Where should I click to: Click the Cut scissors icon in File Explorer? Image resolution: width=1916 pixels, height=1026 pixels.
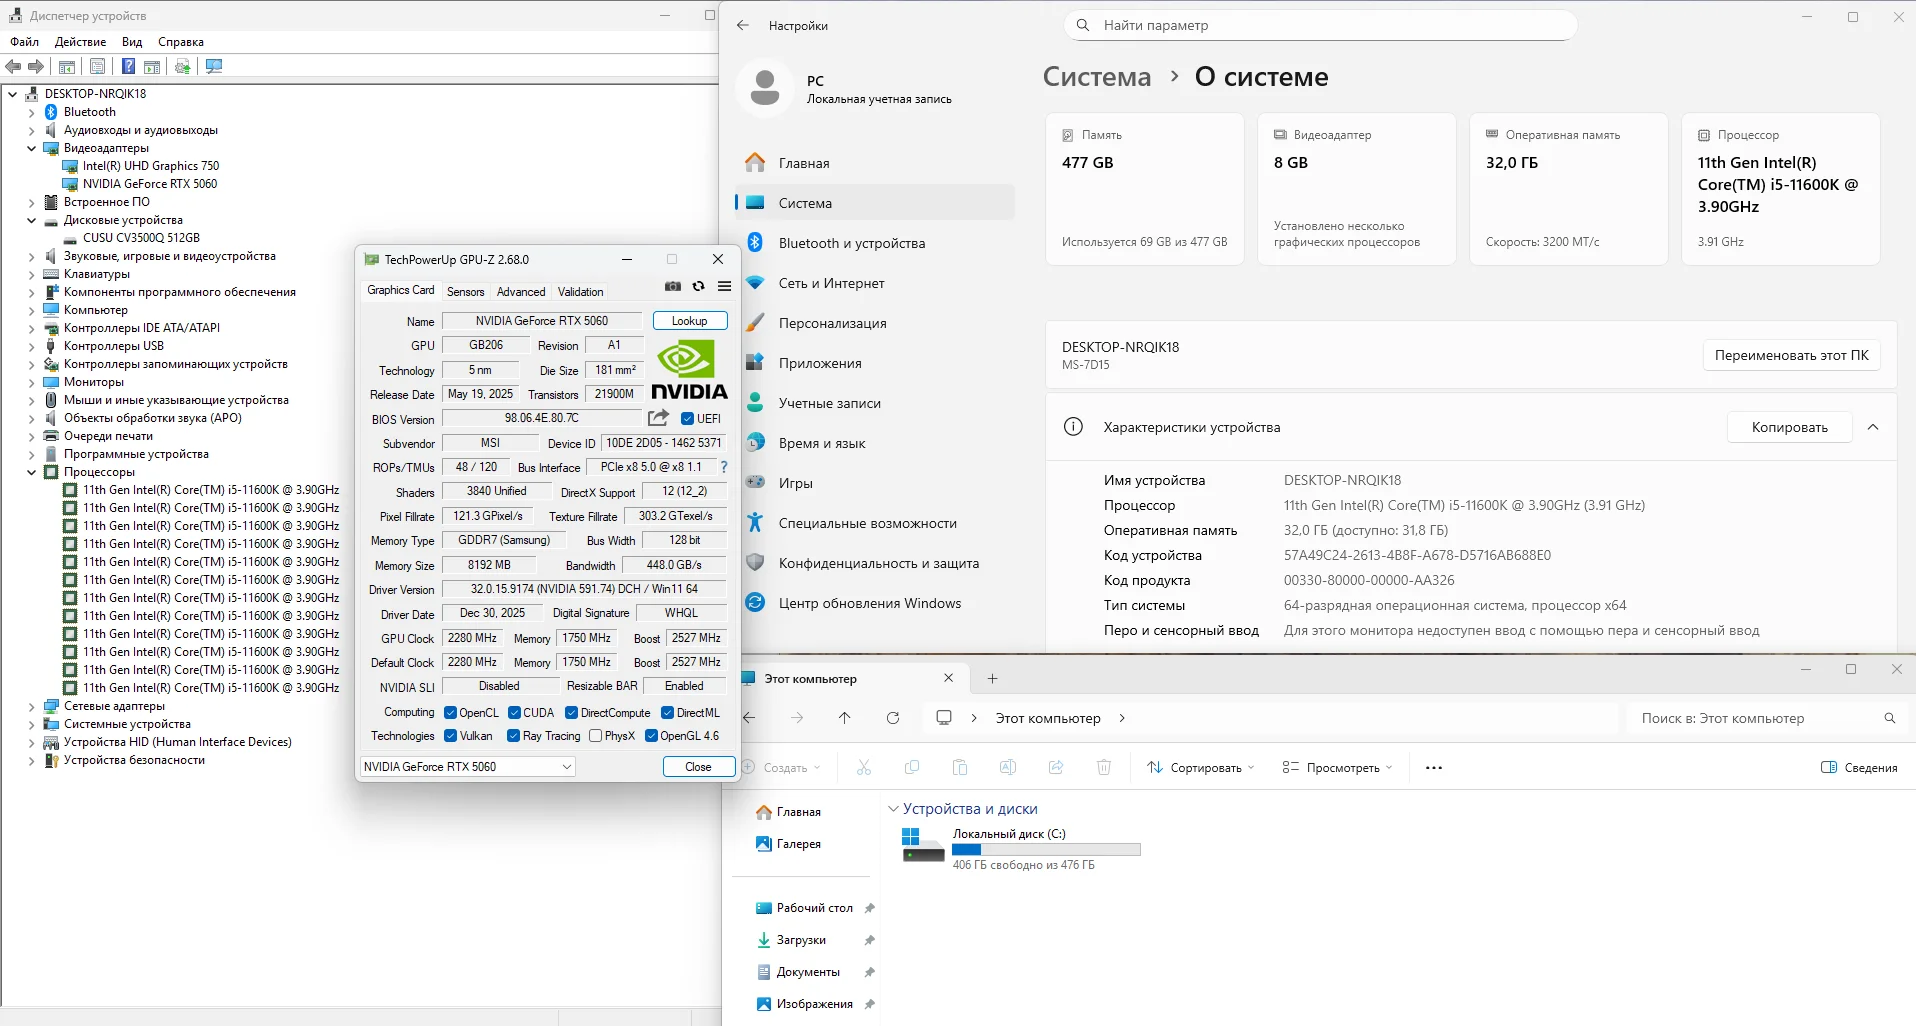tap(864, 767)
